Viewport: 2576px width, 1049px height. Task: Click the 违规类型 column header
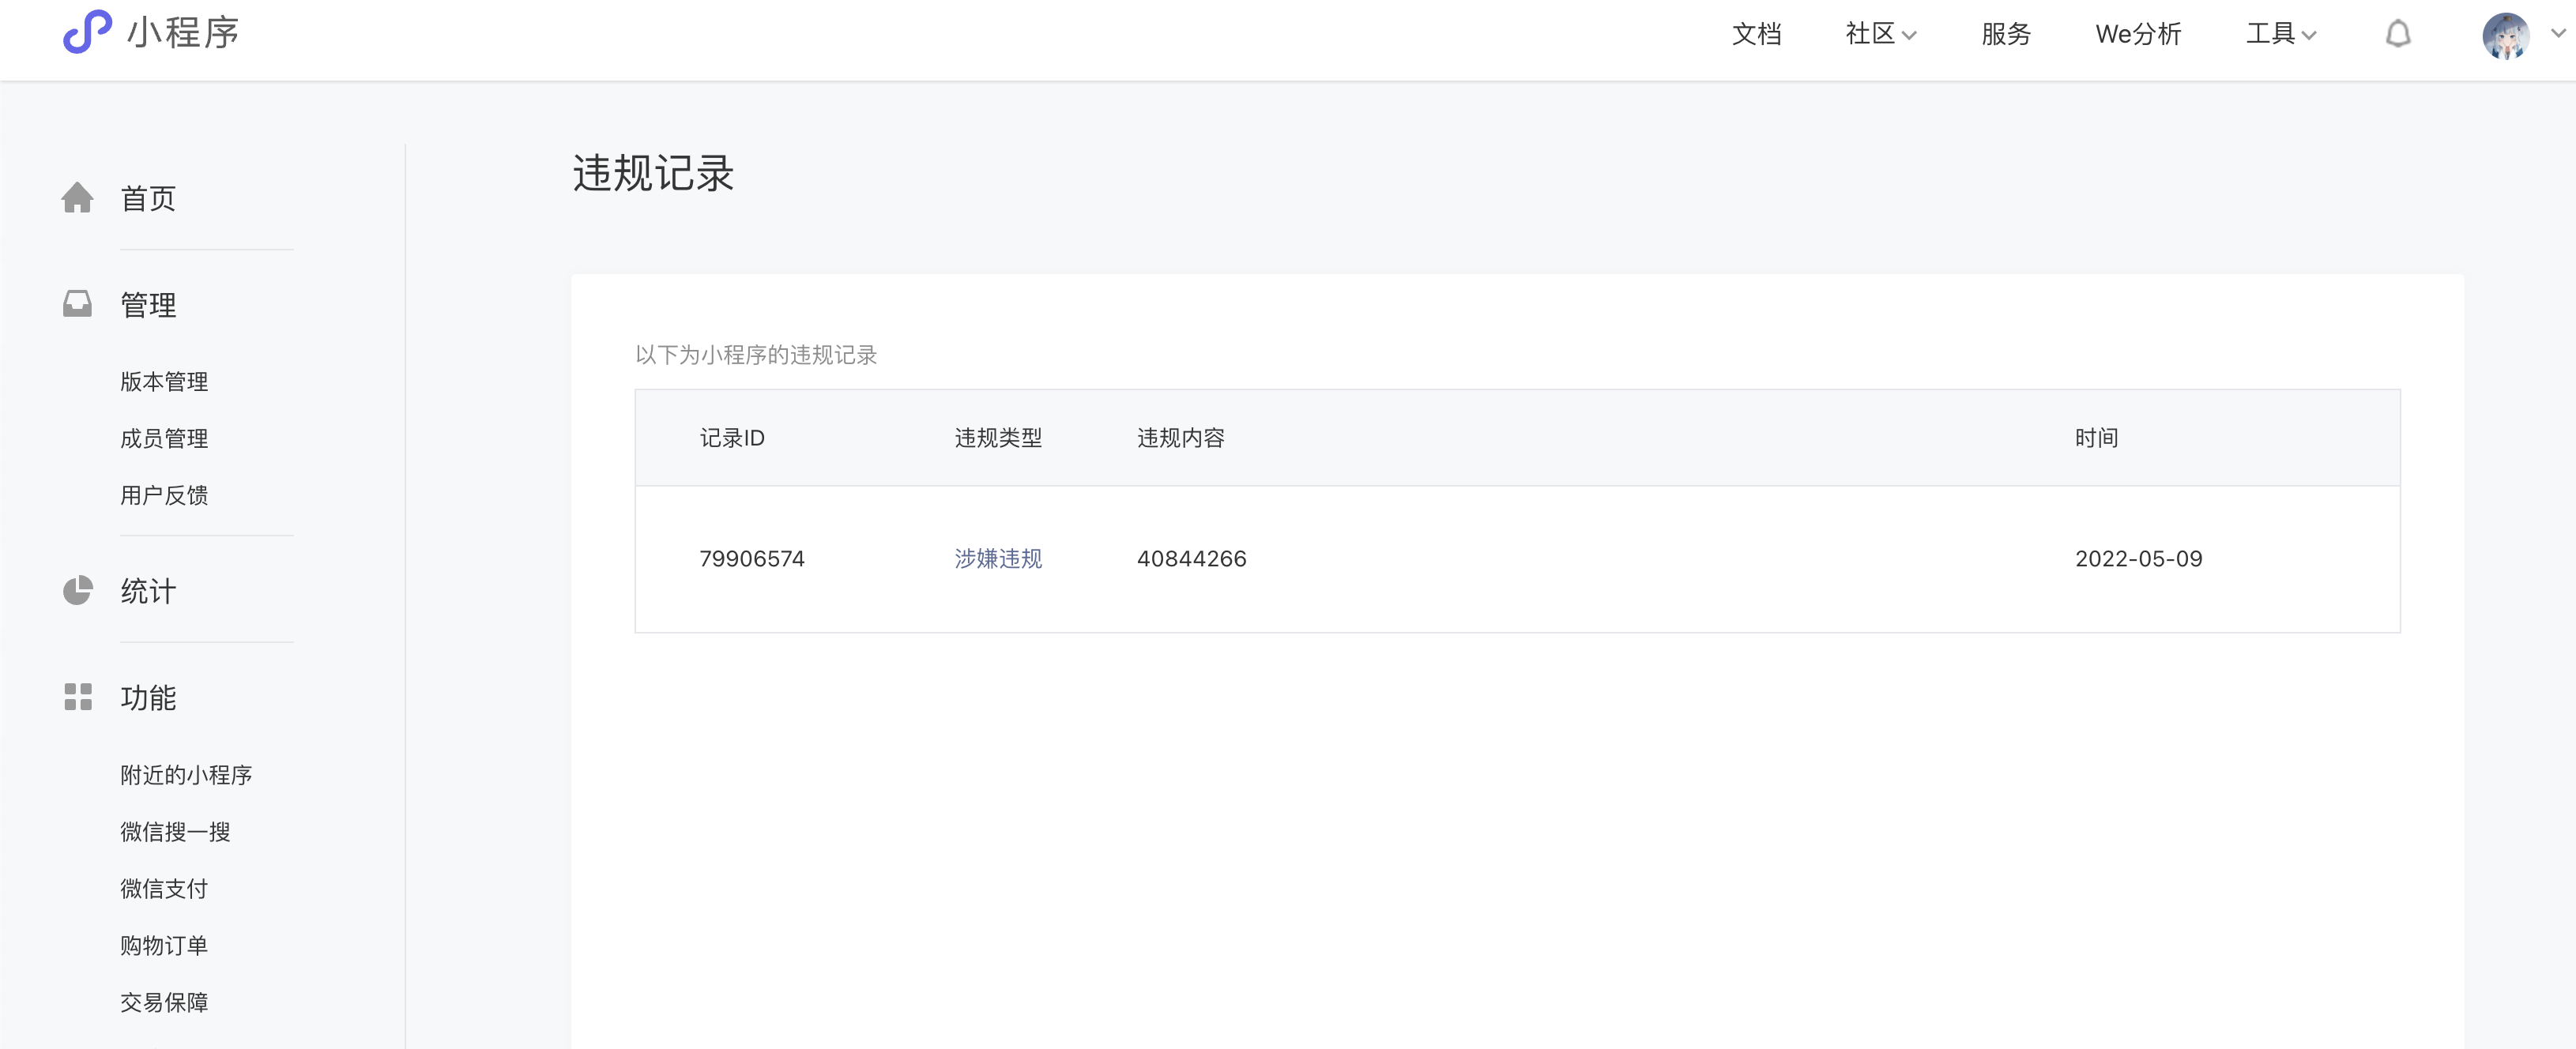tap(998, 438)
